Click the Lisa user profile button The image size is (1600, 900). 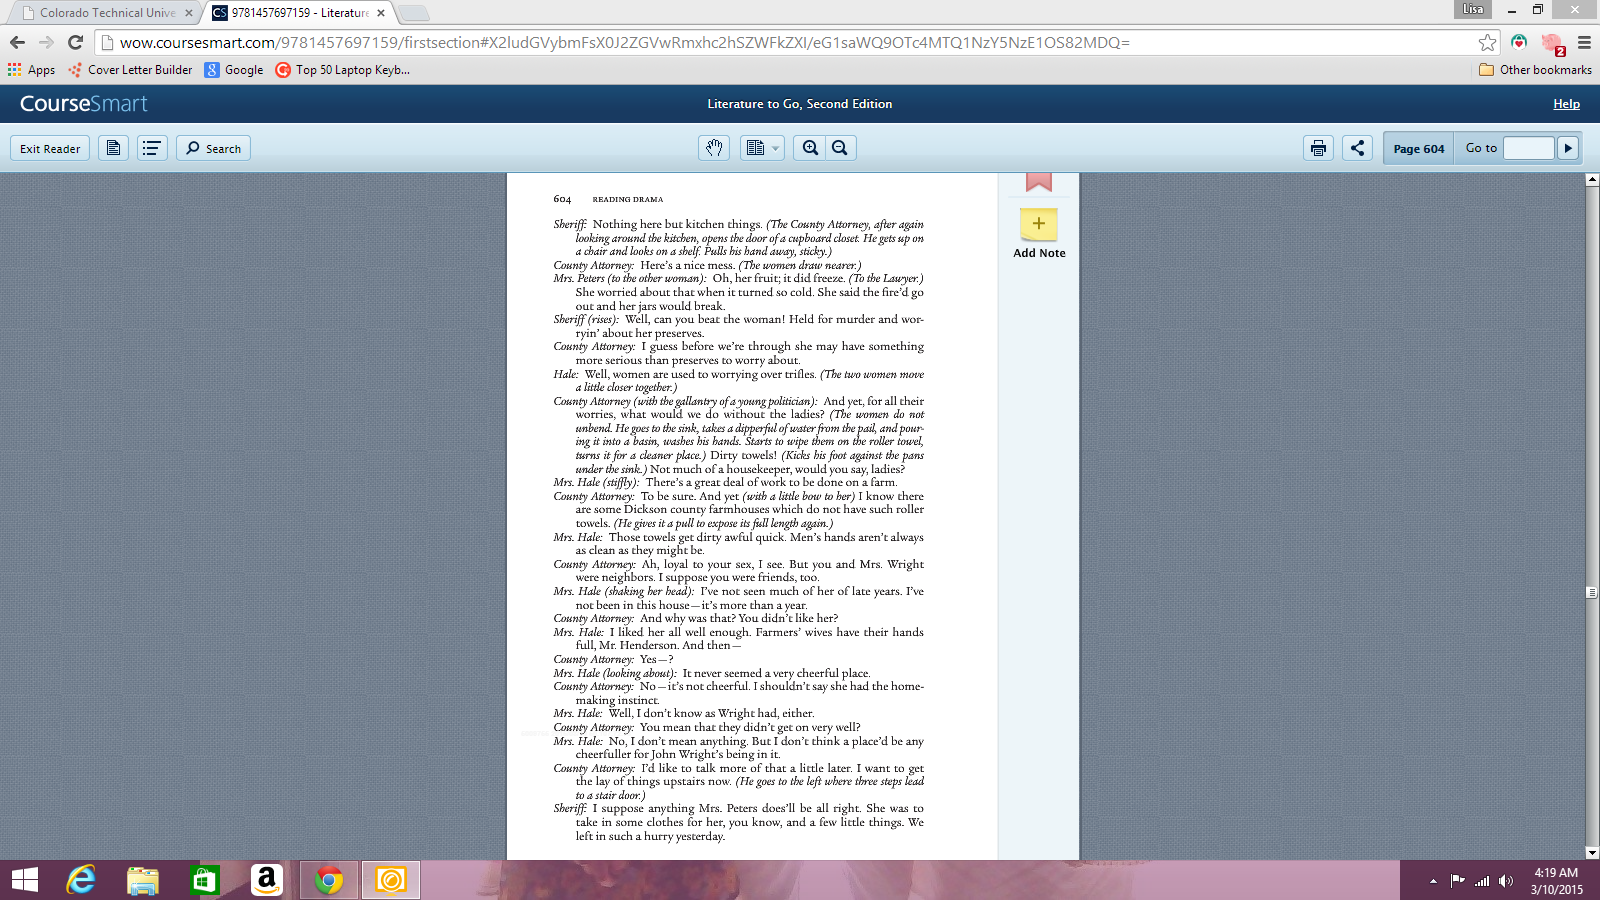pos(1473,9)
